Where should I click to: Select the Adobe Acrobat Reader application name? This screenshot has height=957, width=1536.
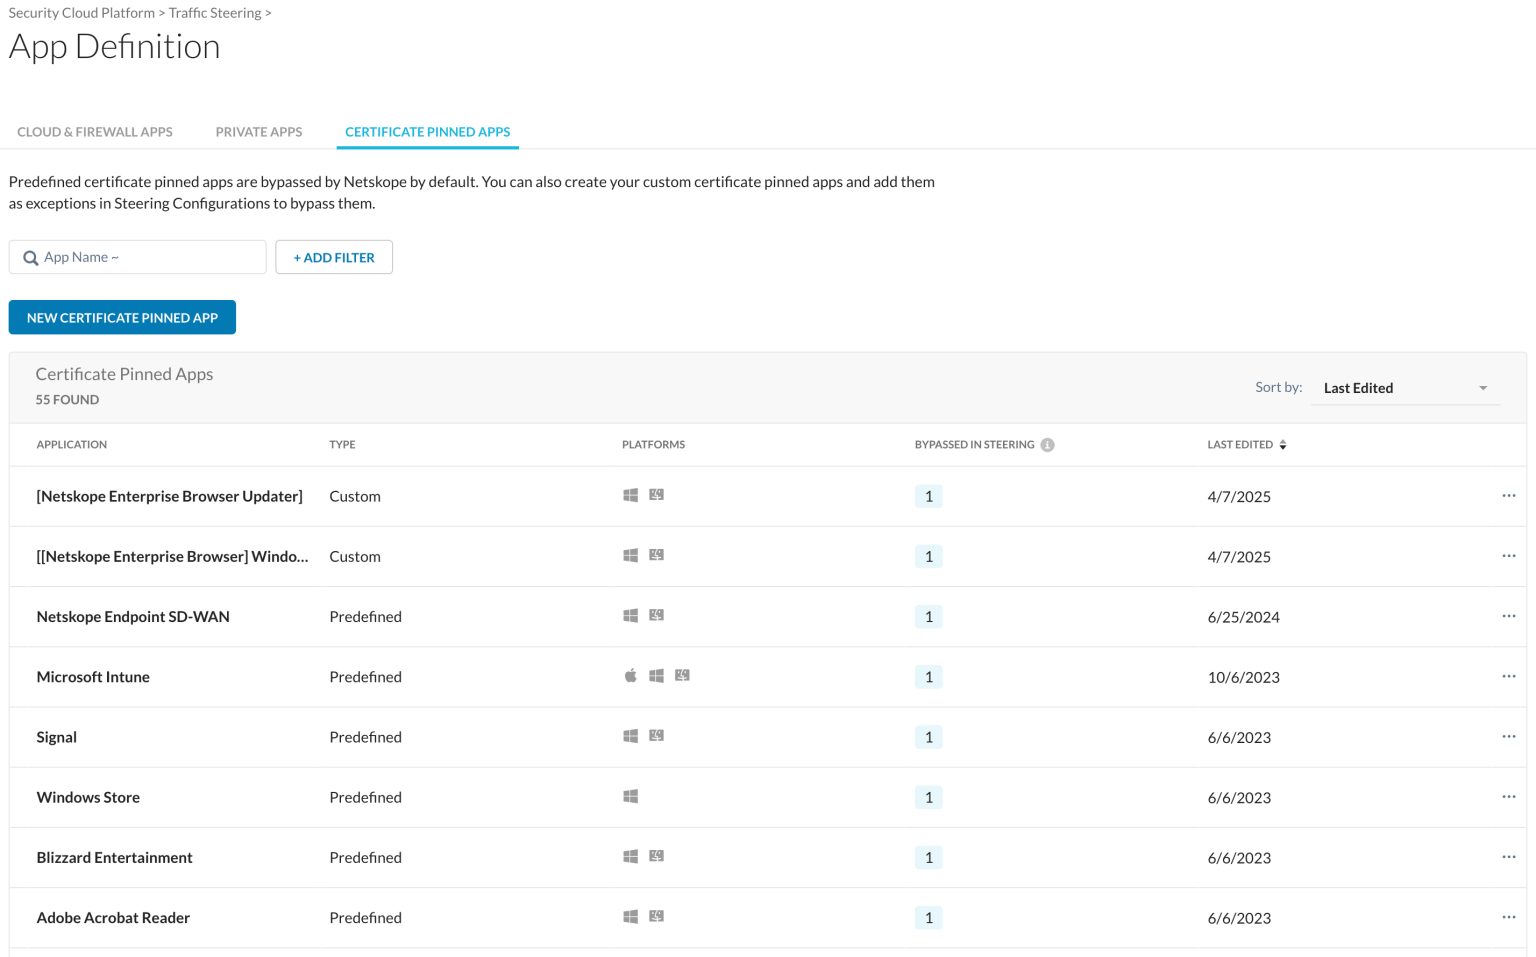[x=113, y=917]
